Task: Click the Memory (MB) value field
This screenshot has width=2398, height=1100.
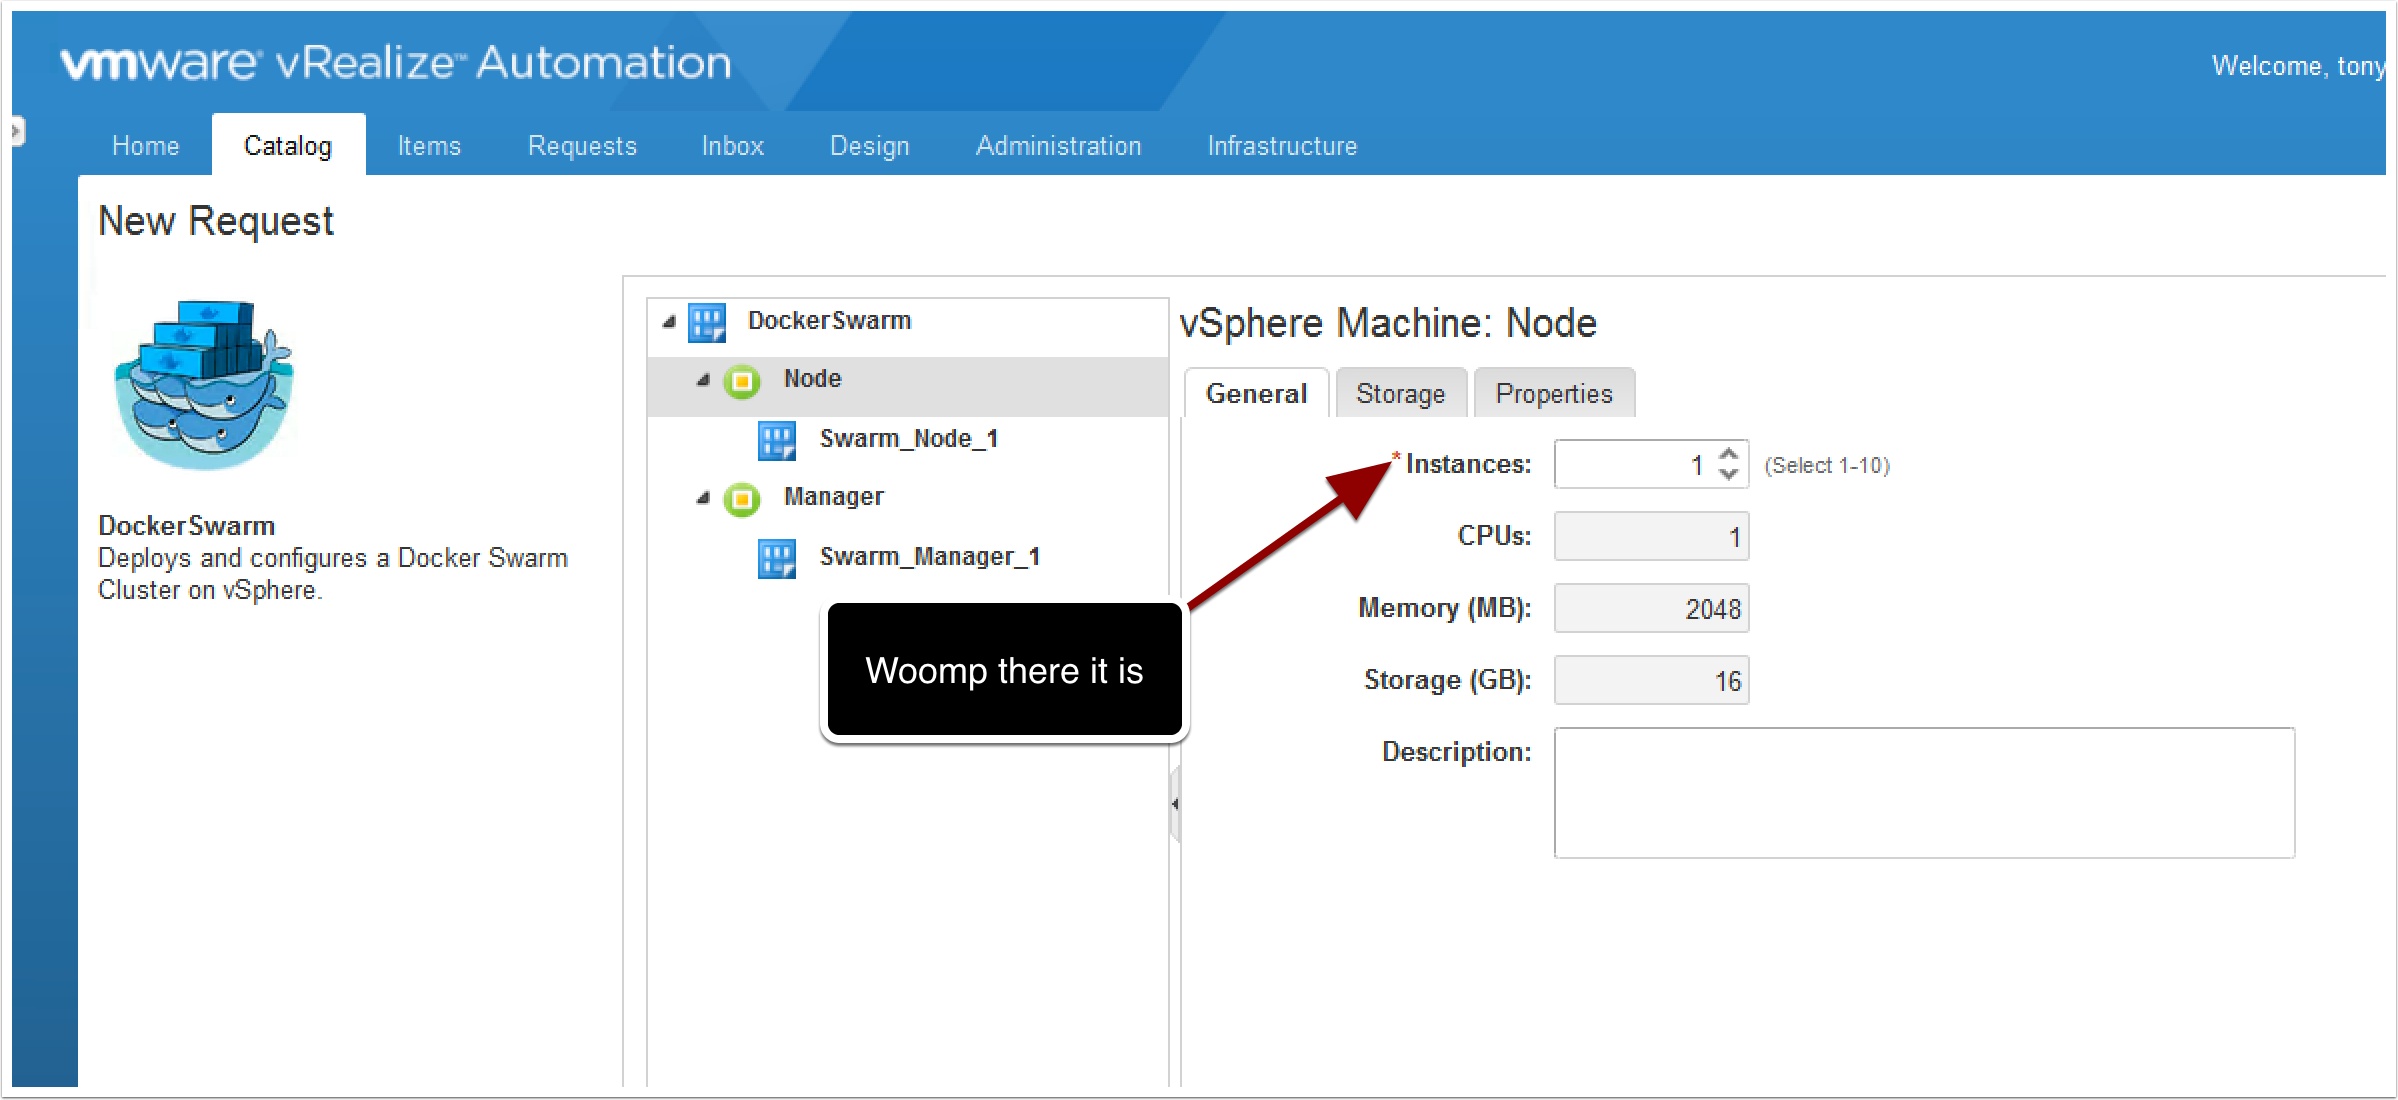Action: pos(1651,609)
